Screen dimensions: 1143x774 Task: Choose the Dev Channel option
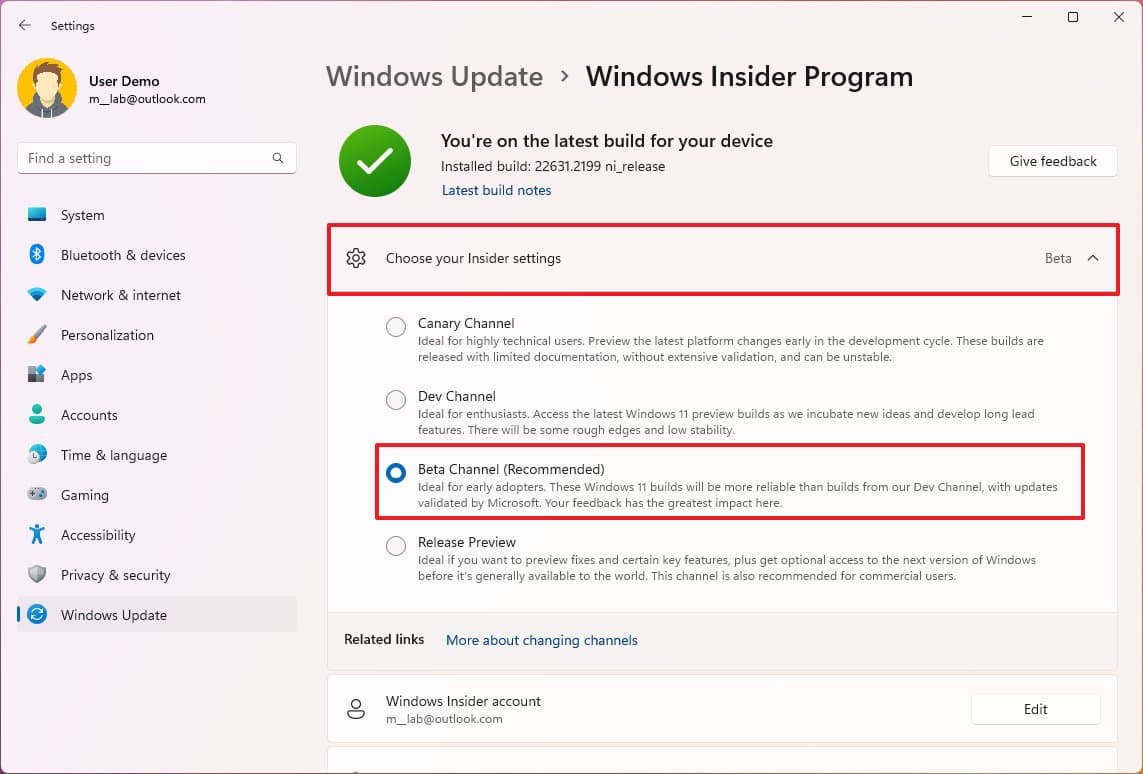[395, 400]
